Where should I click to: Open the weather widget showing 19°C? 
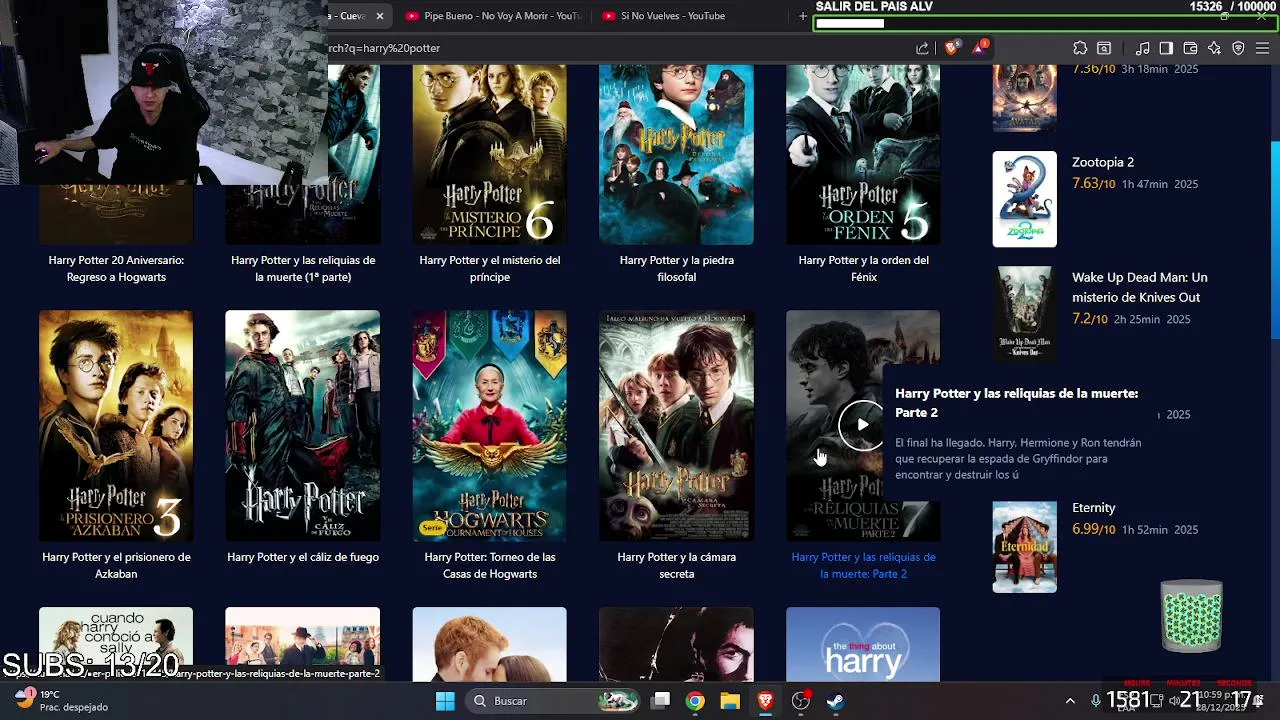point(63,700)
